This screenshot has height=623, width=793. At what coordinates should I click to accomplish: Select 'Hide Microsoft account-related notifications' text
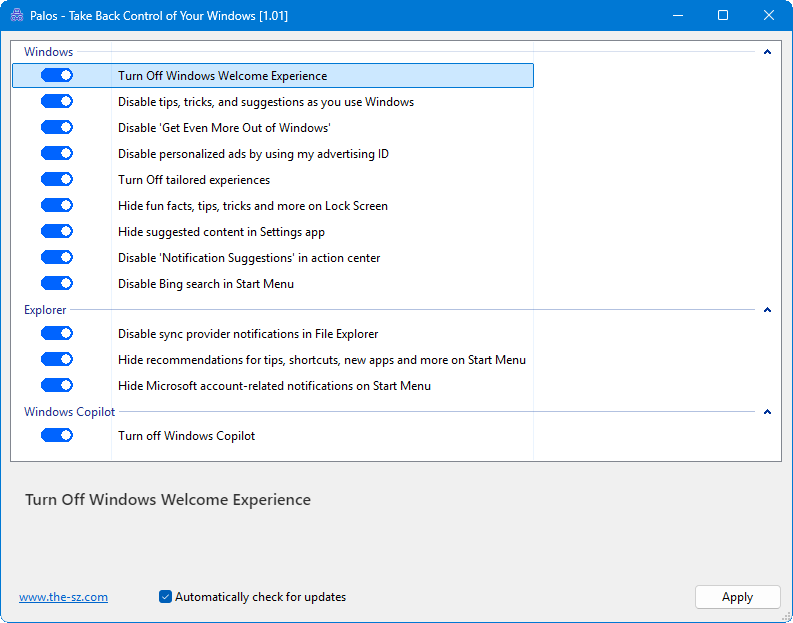click(274, 386)
